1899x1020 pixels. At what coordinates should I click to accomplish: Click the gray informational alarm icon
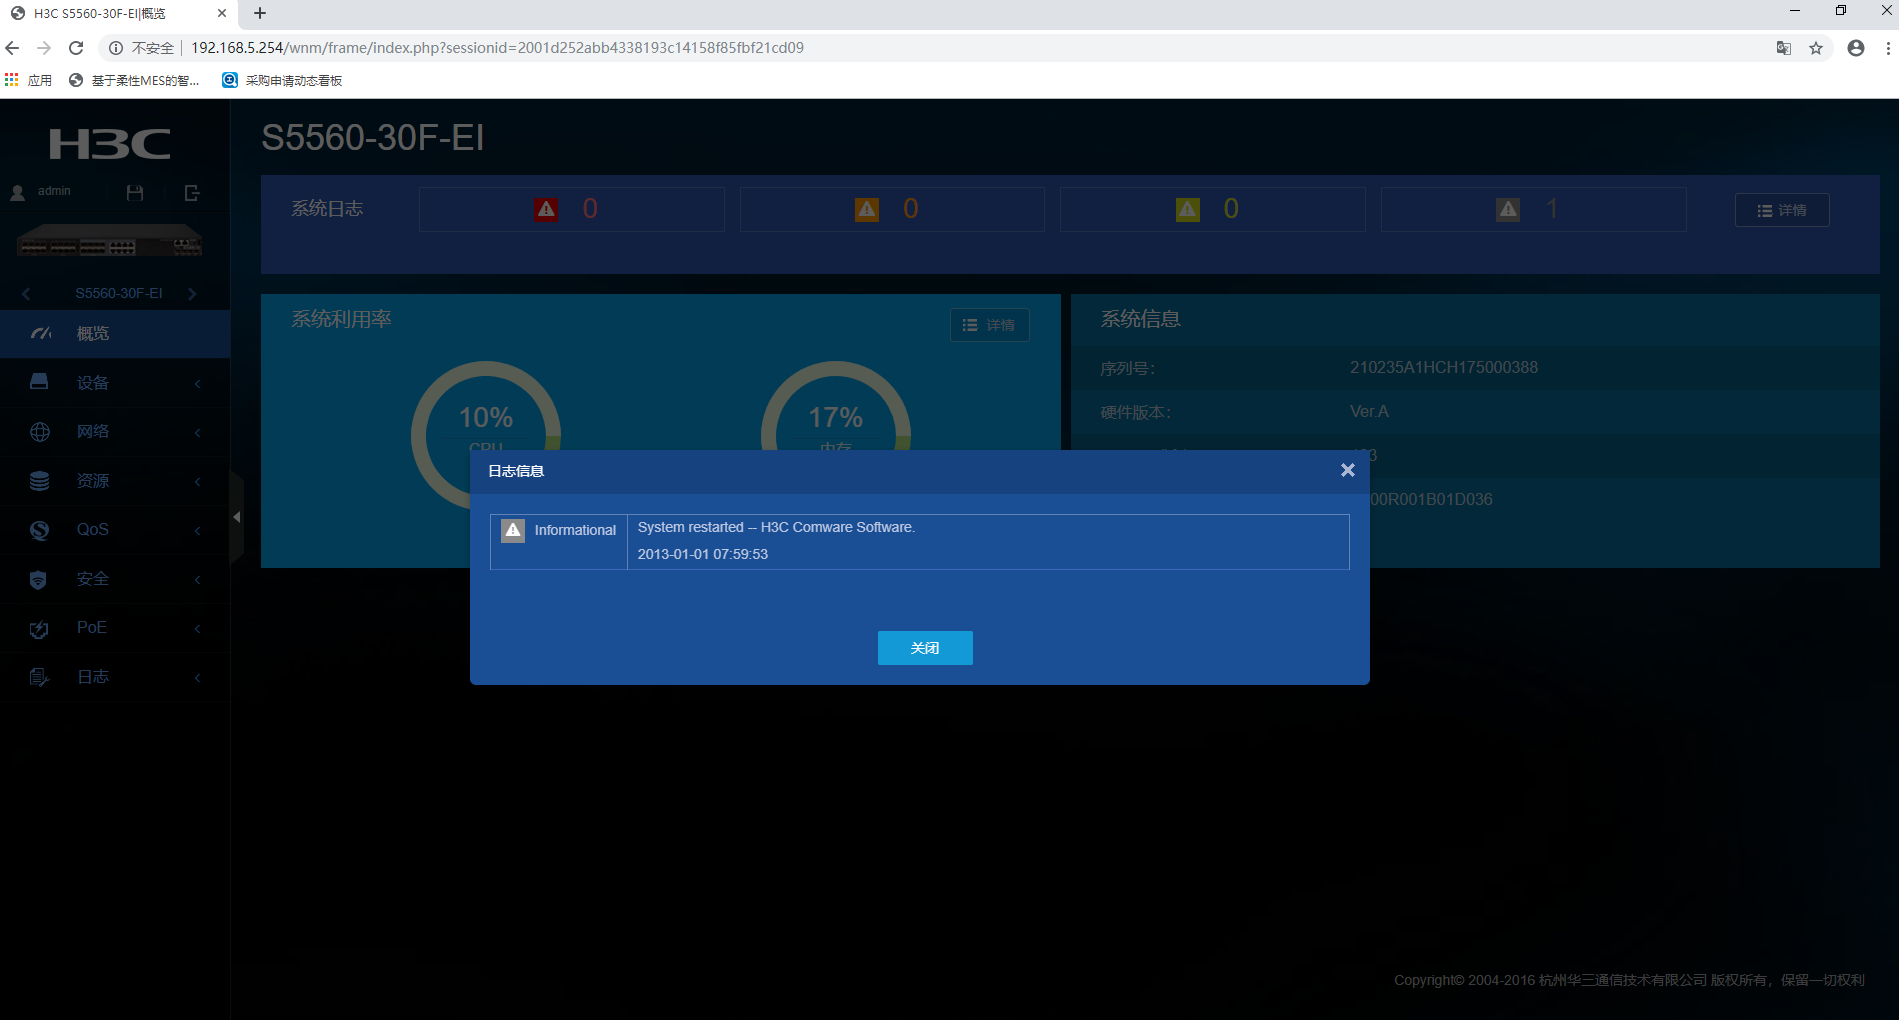[1508, 209]
